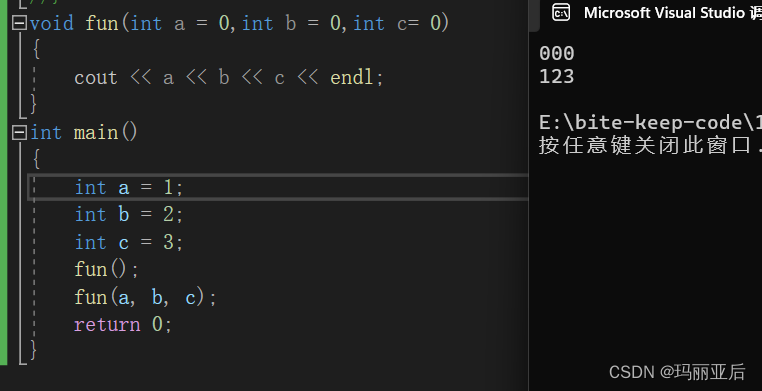This screenshot has height=391, width=762.
Task: Click the console window icon in title
Action: [561, 13]
